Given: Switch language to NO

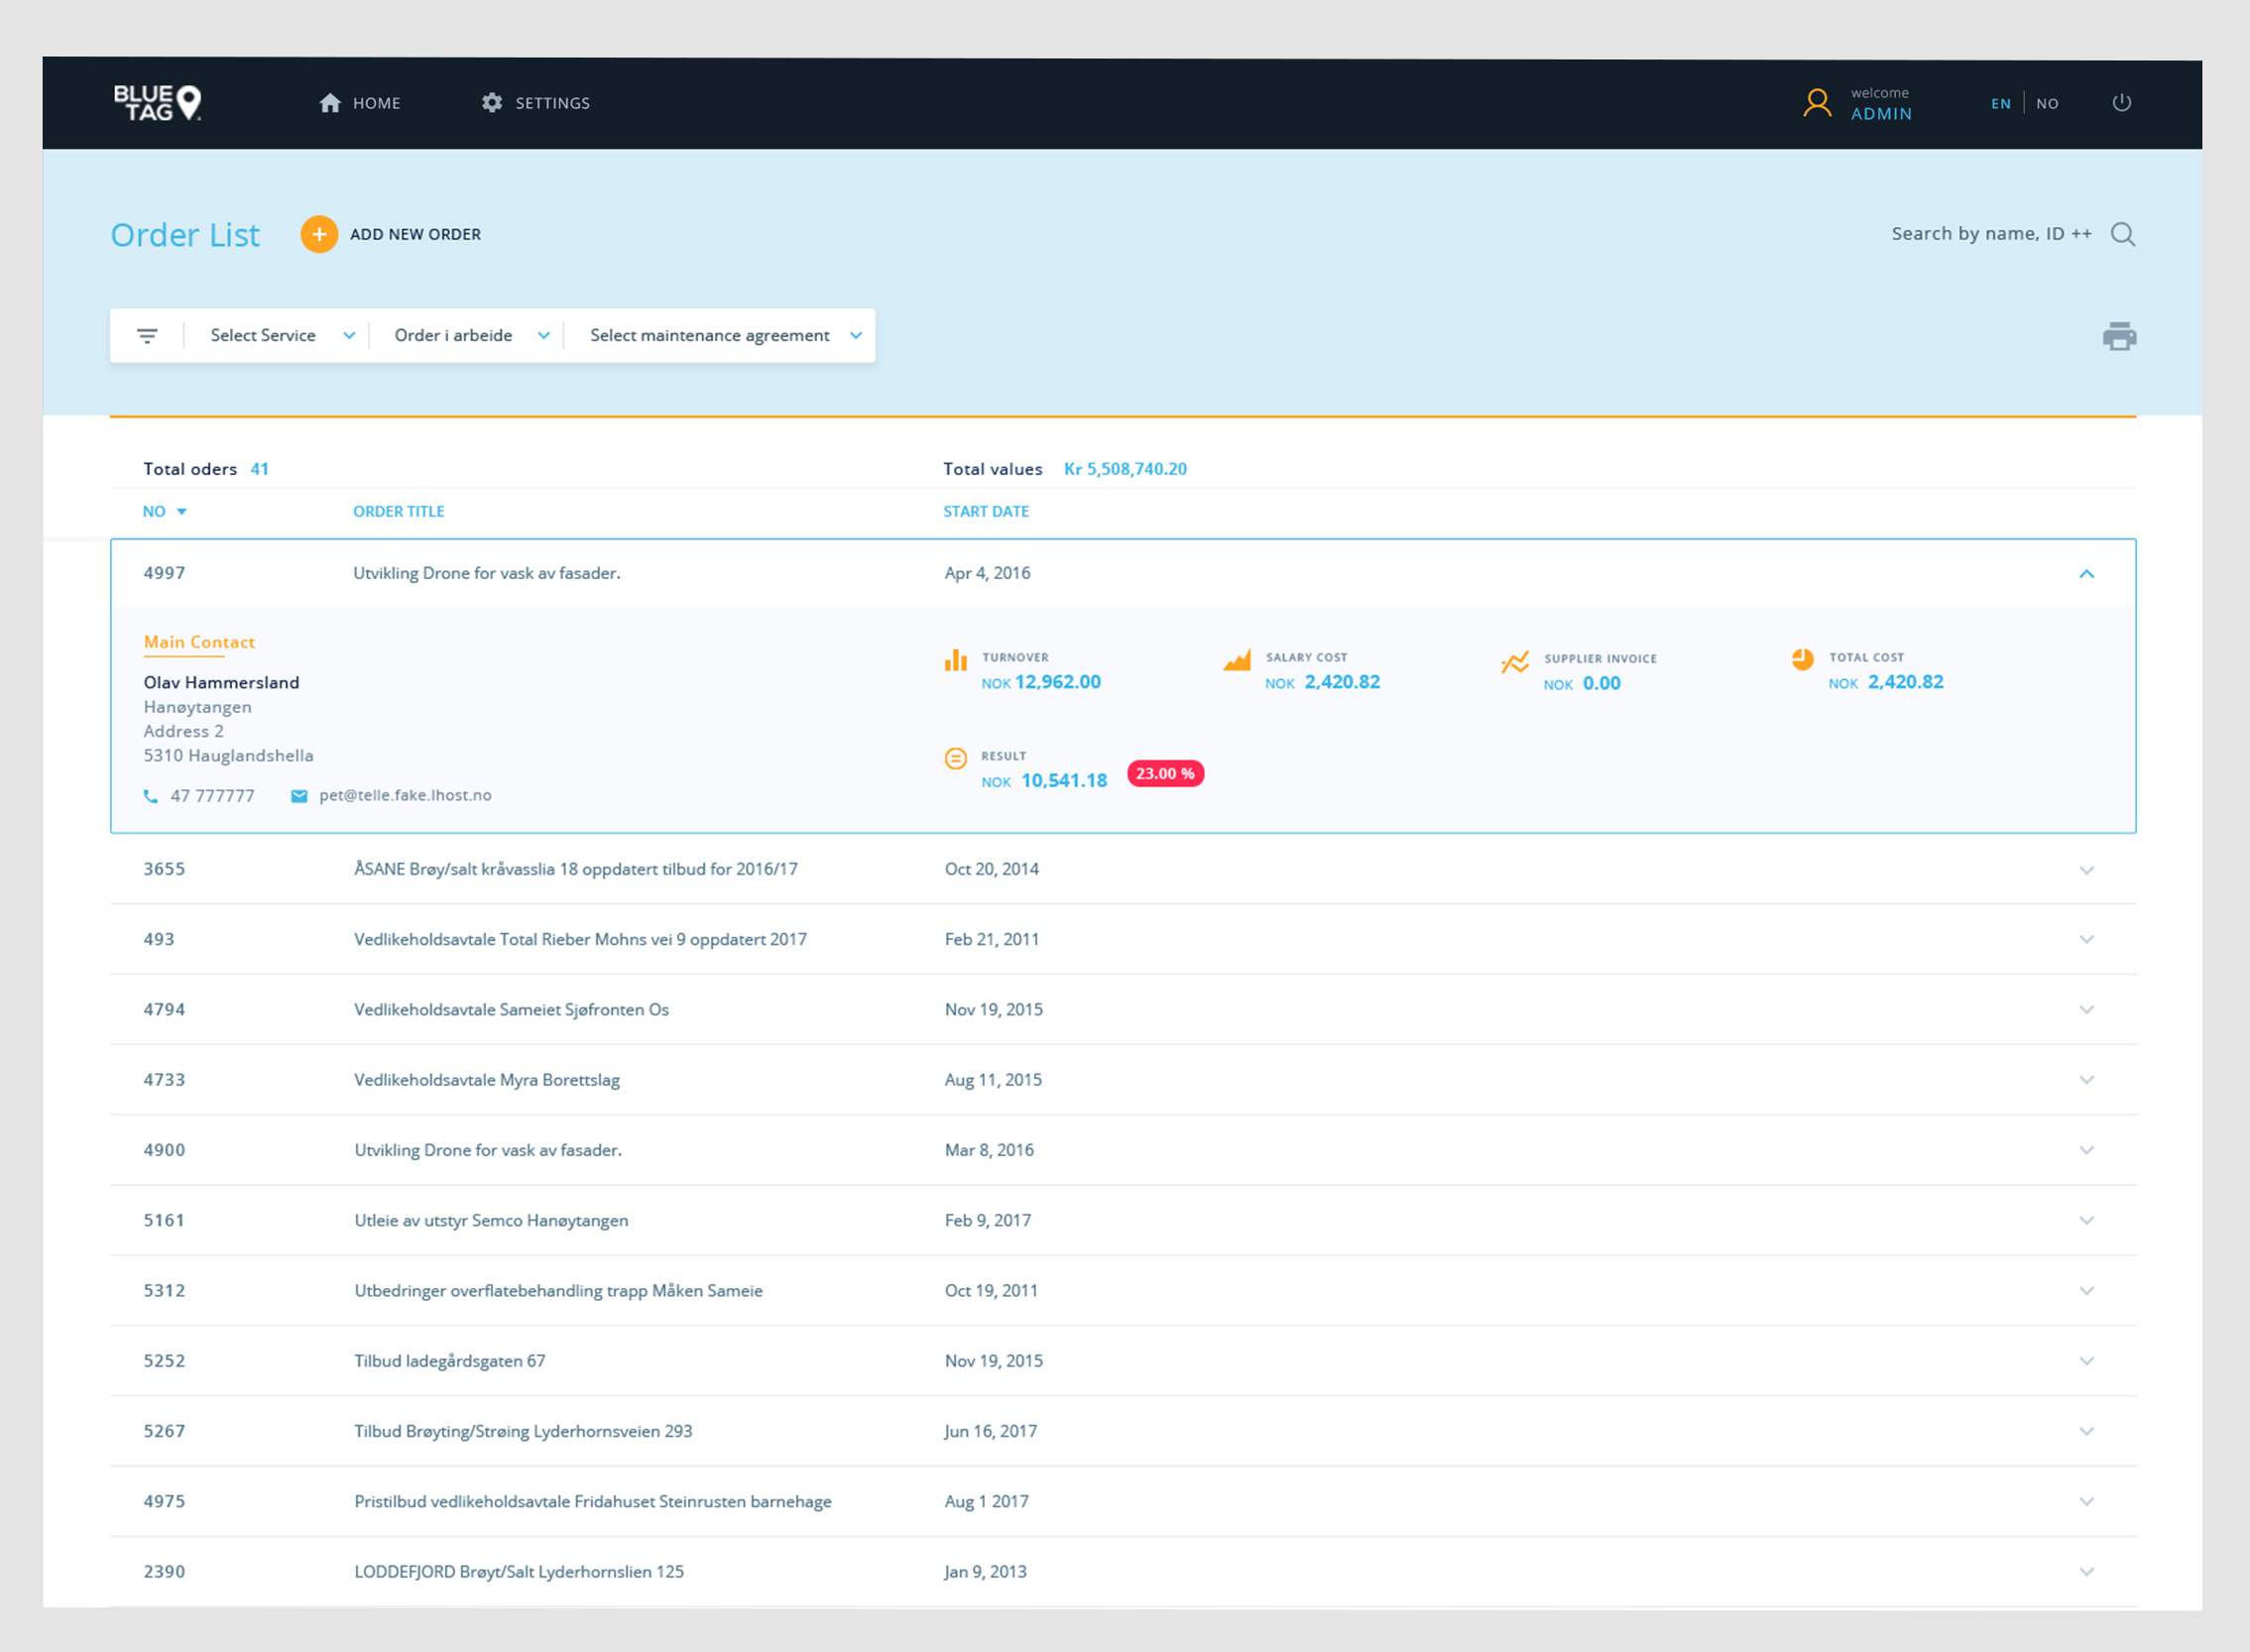Looking at the screenshot, I should [x=2047, y=104].
